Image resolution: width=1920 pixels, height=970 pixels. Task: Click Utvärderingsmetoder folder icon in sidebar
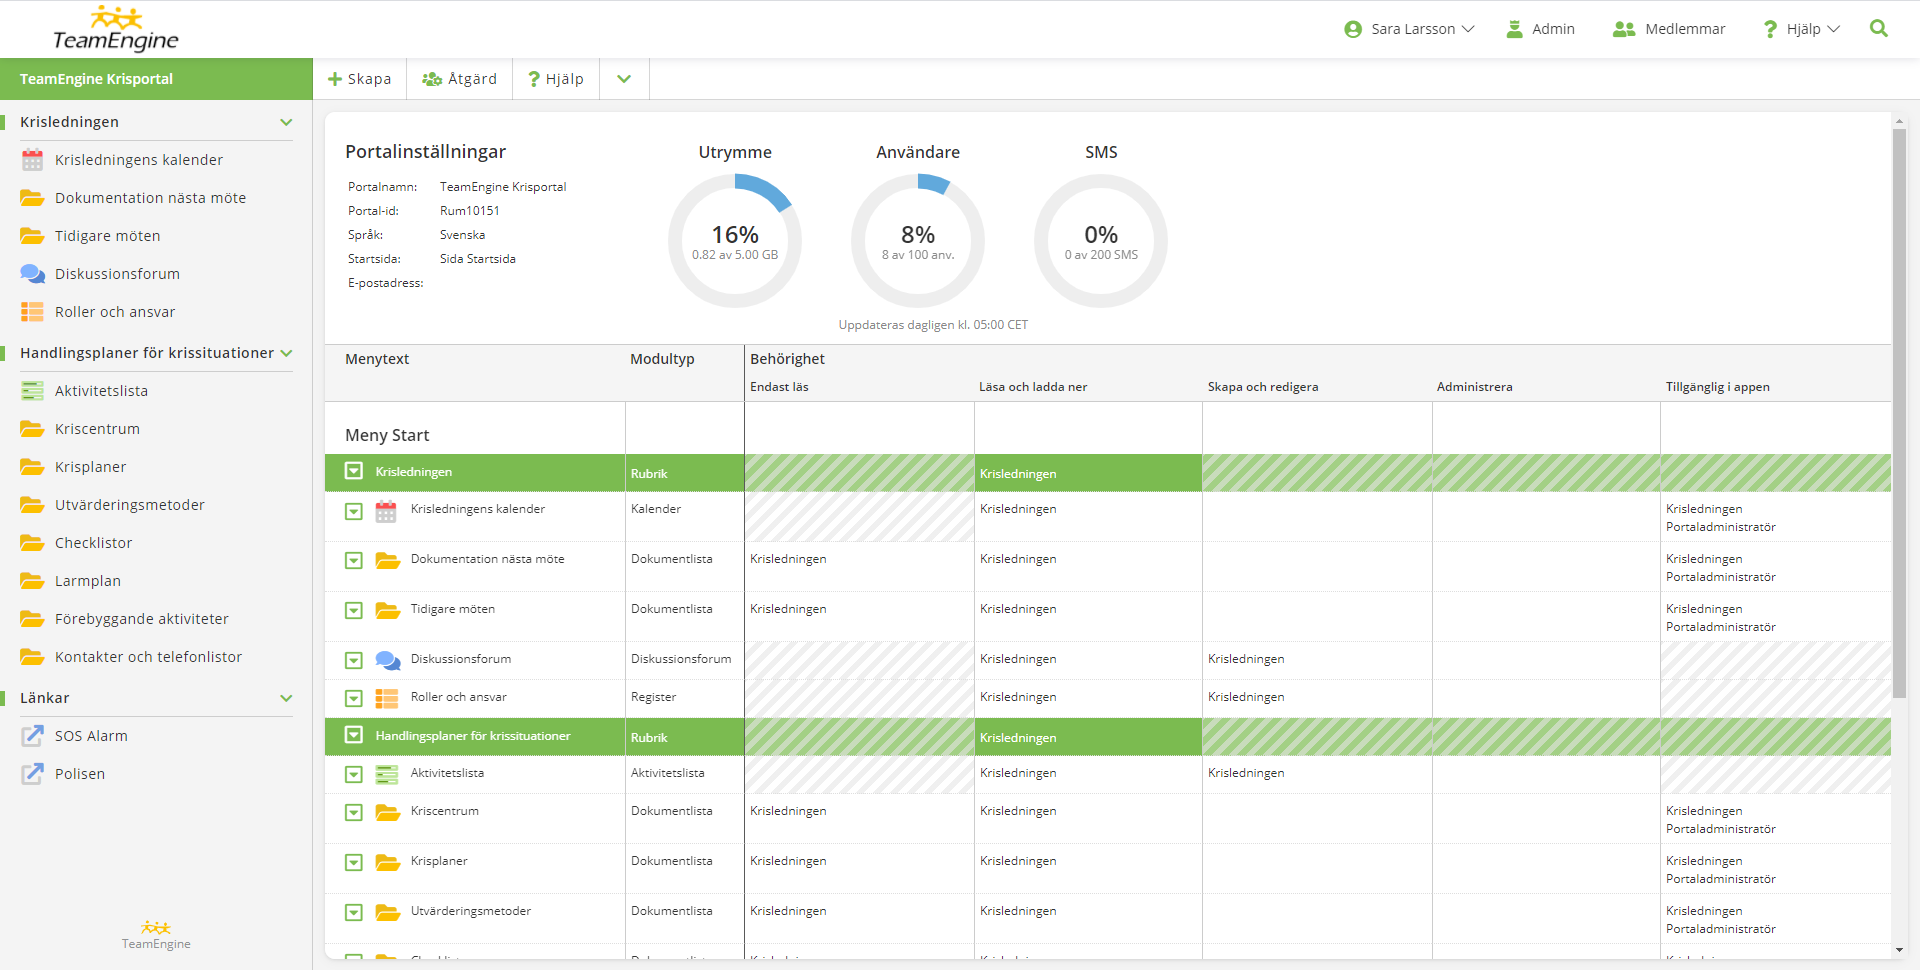tap(33, 505)
